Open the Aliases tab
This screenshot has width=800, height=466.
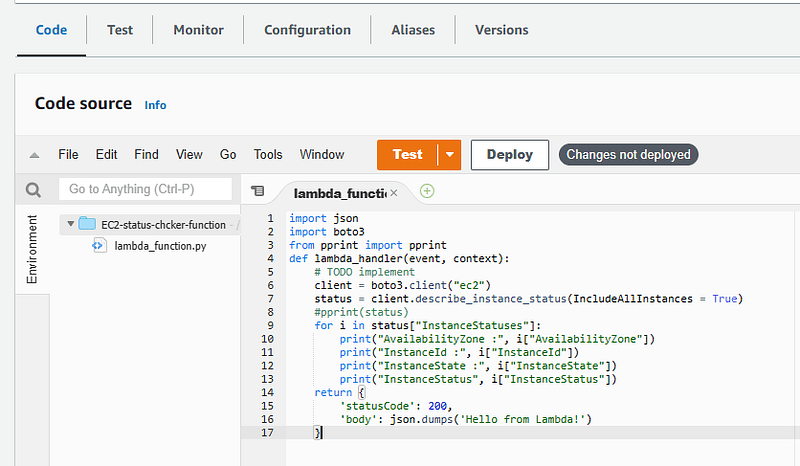(413, 30)
